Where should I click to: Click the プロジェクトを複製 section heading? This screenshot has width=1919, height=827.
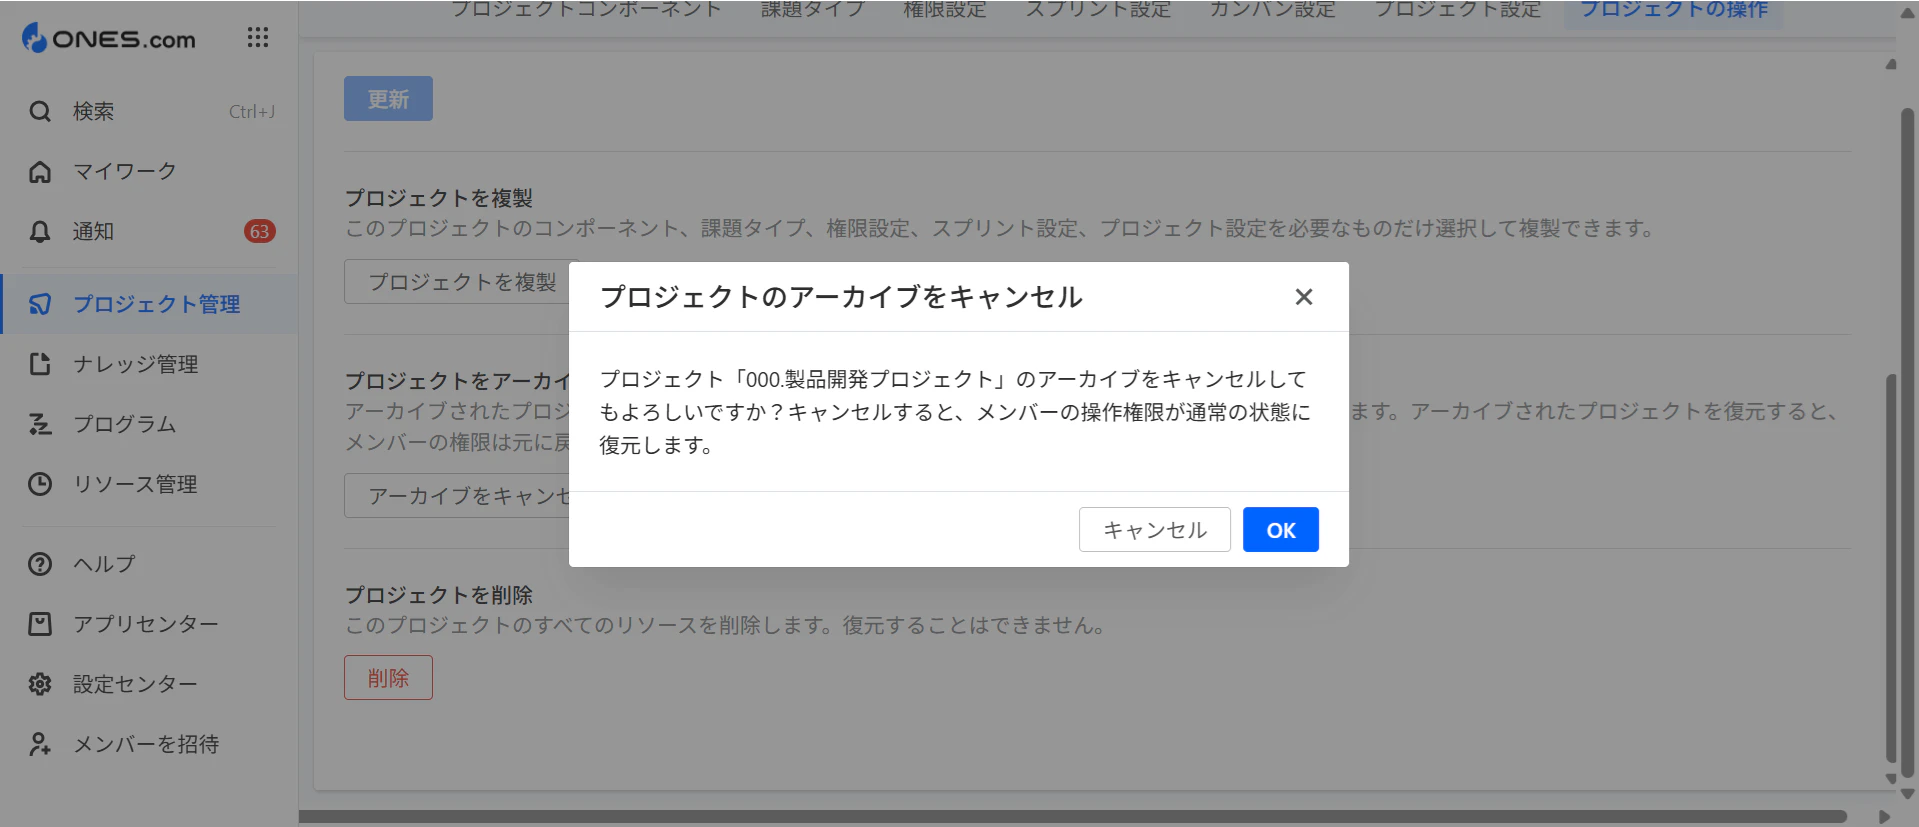click(x=439, y=198)
